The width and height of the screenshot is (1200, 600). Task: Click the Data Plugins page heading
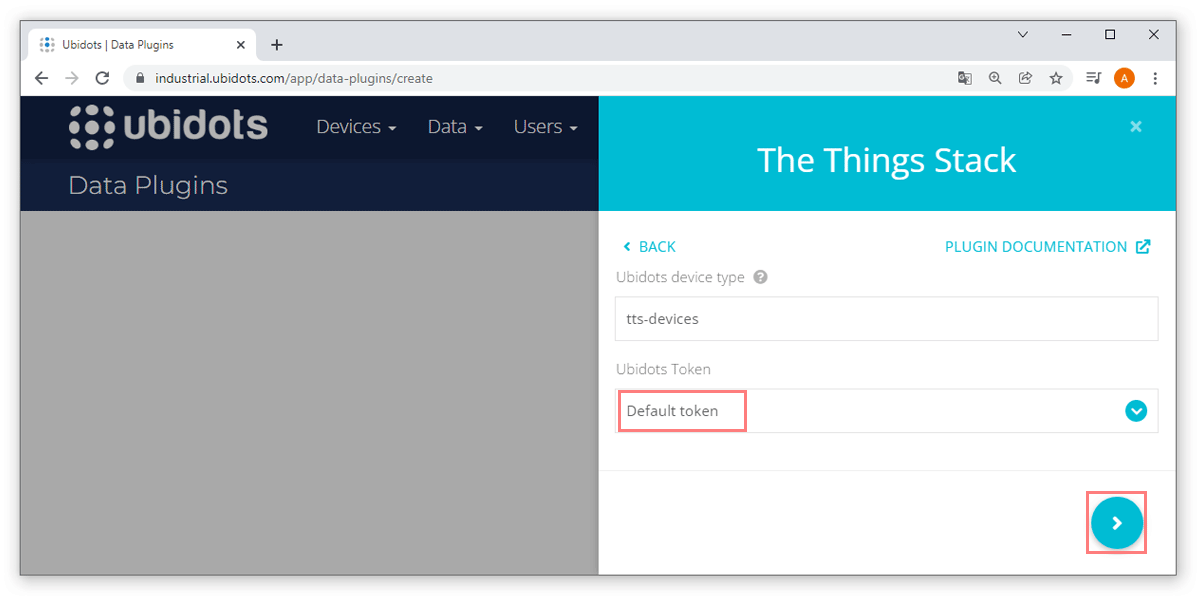click(x=148, y=185)
